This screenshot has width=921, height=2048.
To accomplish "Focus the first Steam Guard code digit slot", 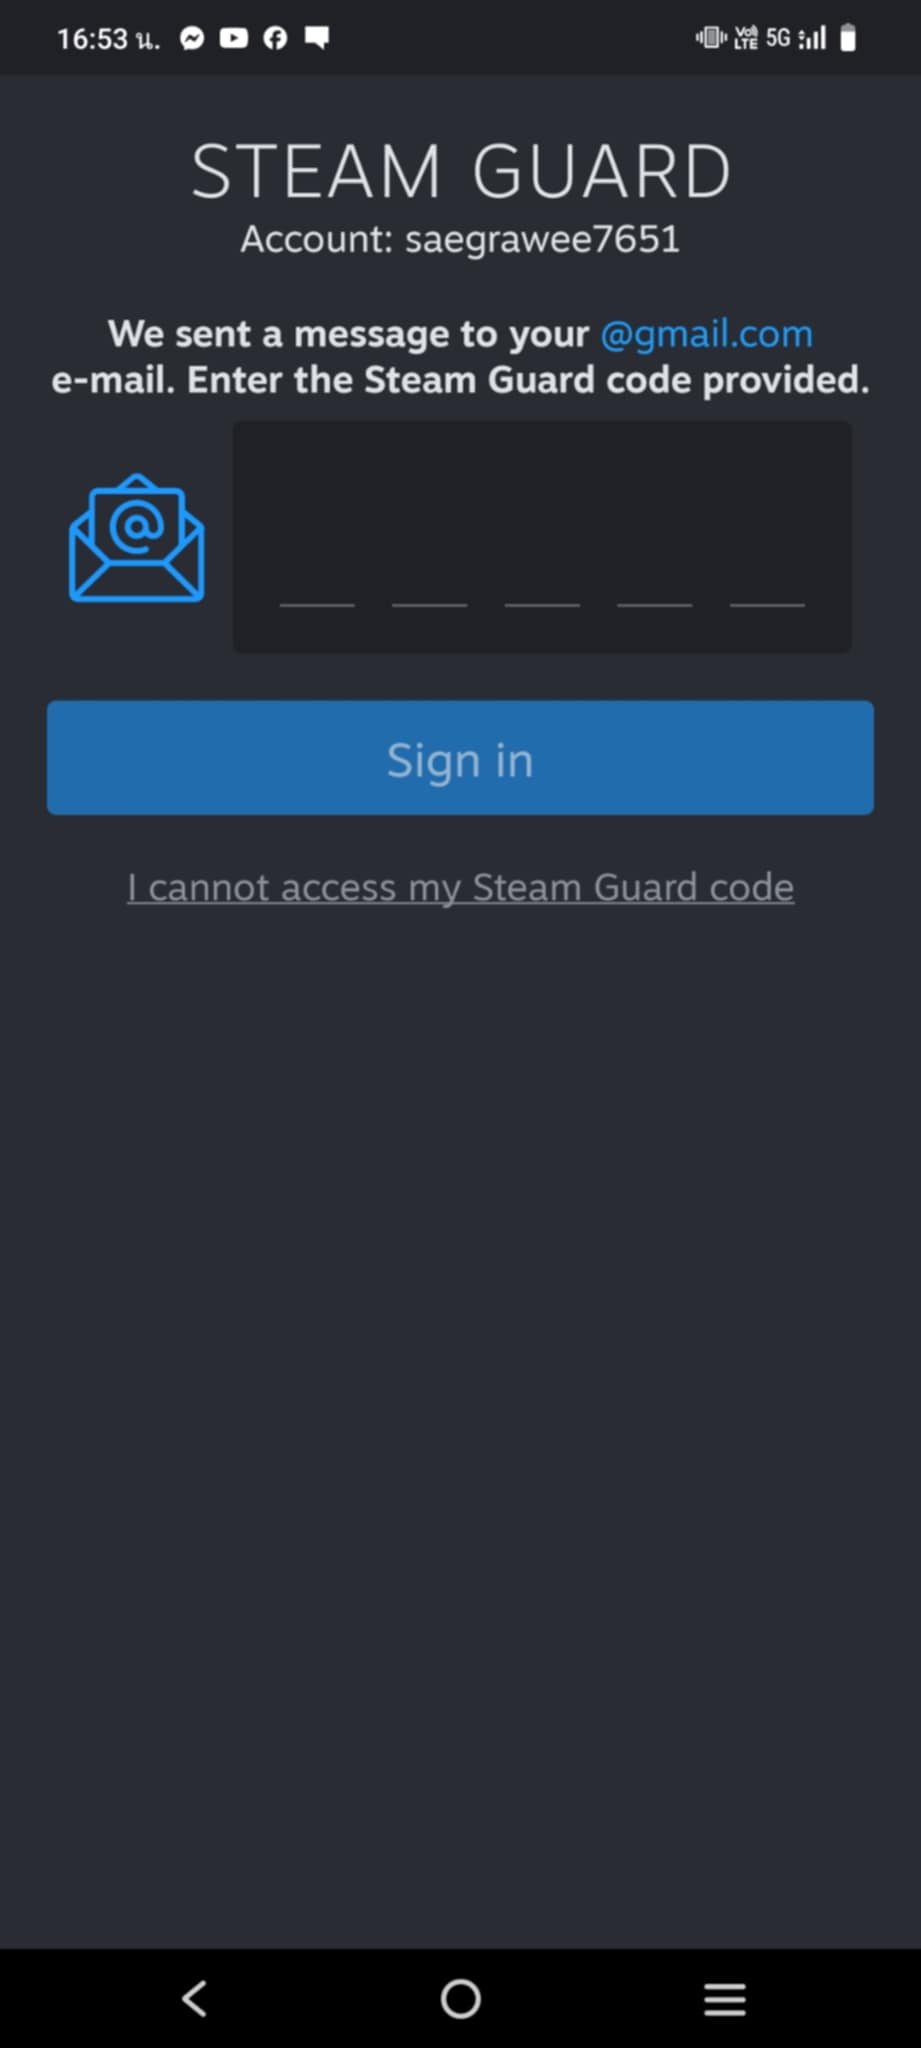I will [x=317, y=570].
